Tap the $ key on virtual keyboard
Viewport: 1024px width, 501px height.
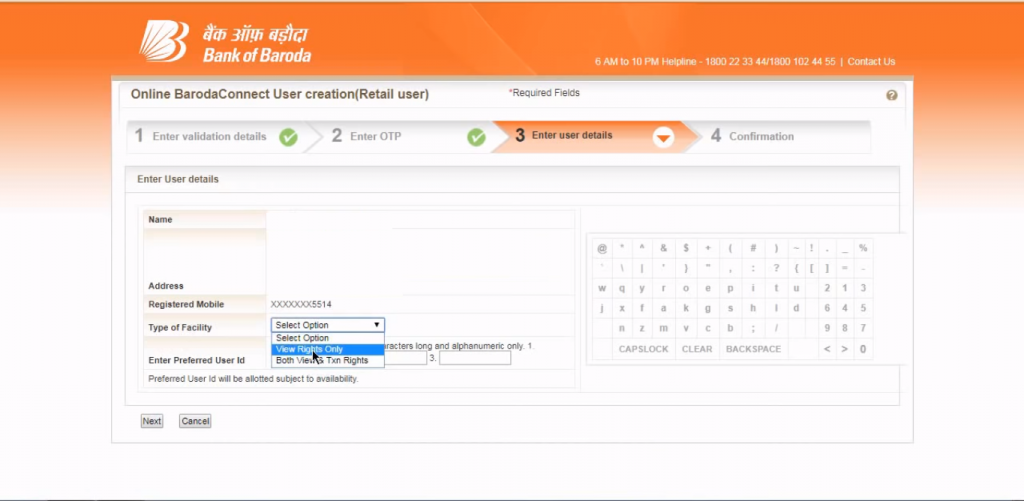(686, 248)
